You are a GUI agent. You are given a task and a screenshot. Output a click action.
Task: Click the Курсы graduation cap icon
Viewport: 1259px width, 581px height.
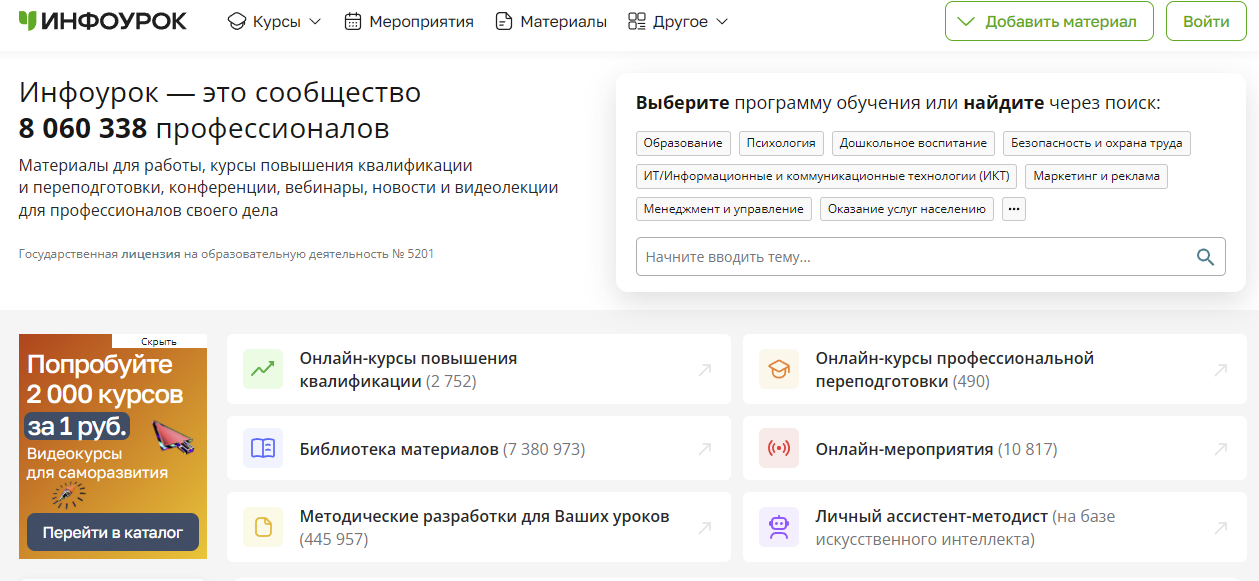point(237,21)
